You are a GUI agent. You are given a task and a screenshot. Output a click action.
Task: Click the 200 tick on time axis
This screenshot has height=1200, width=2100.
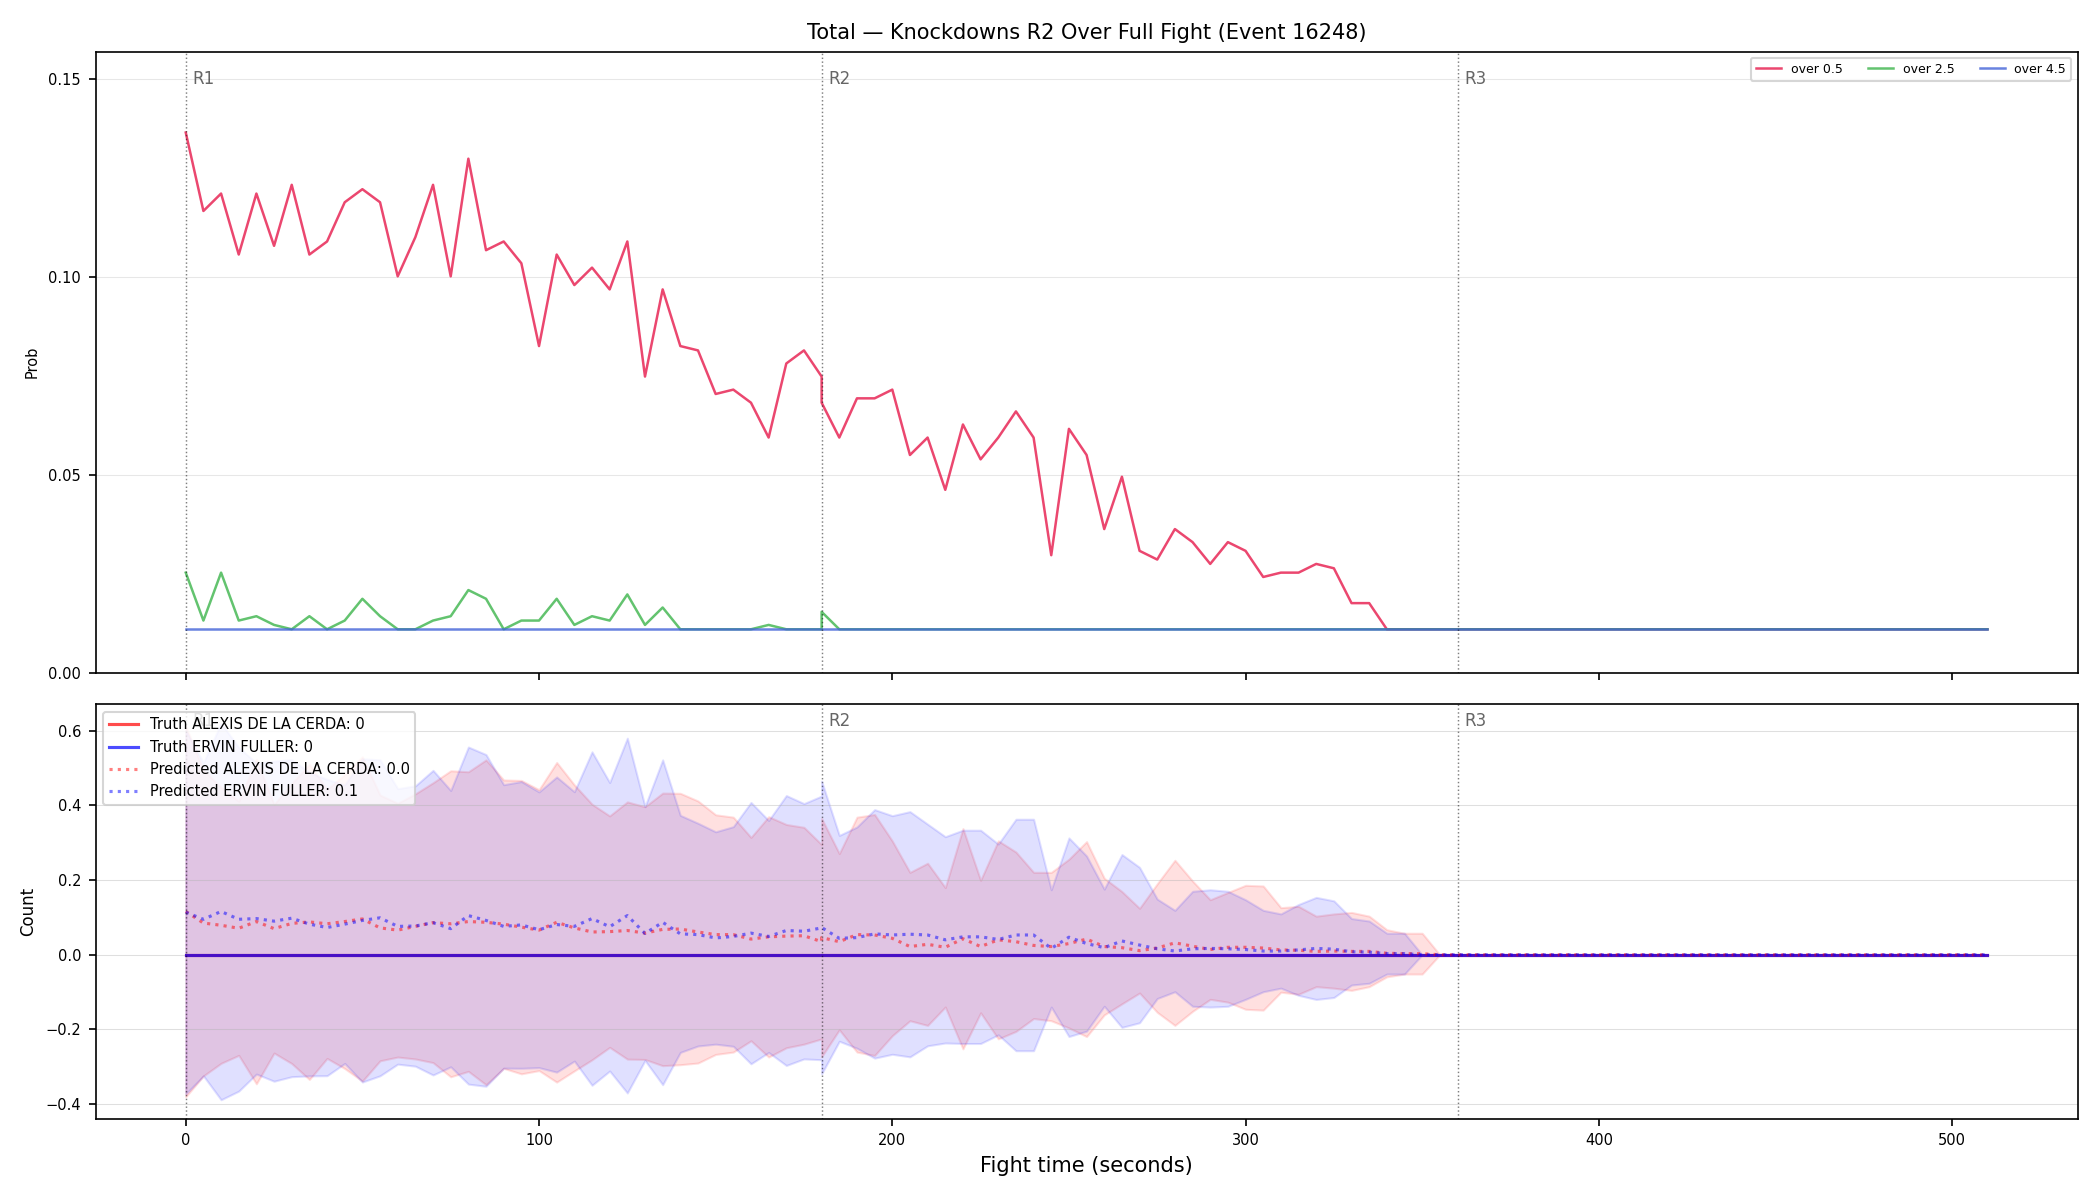point(892,1139)
